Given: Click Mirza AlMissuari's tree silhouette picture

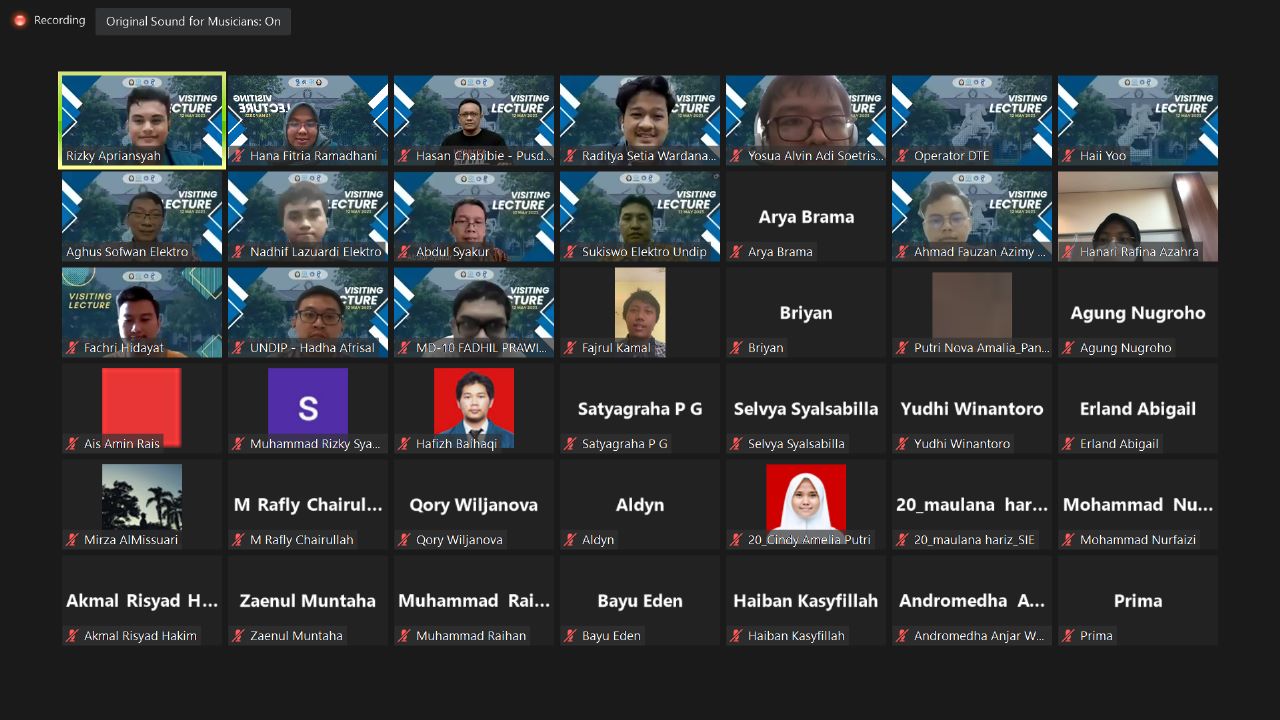Looking at the screenshot, I should pyautogui.click(x=142, y=497).
